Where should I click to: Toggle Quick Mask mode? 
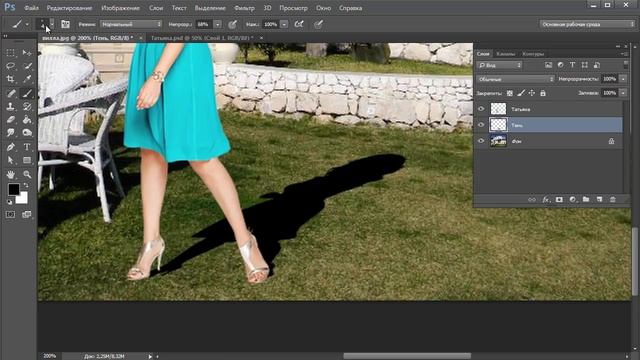coord(11,214)
